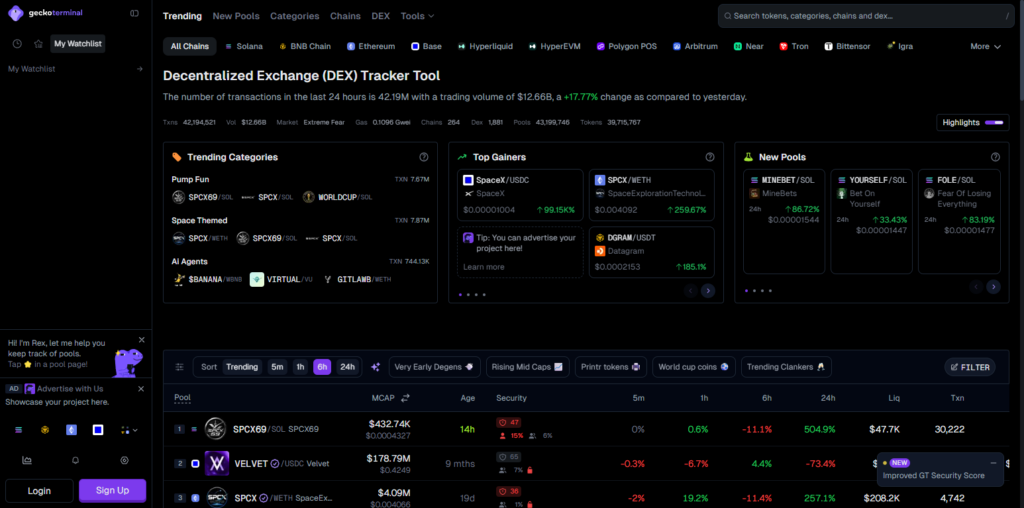Open the DEX tab
Image resolution: width=1024 pixels, height=508 pixels.
point(381,16)
